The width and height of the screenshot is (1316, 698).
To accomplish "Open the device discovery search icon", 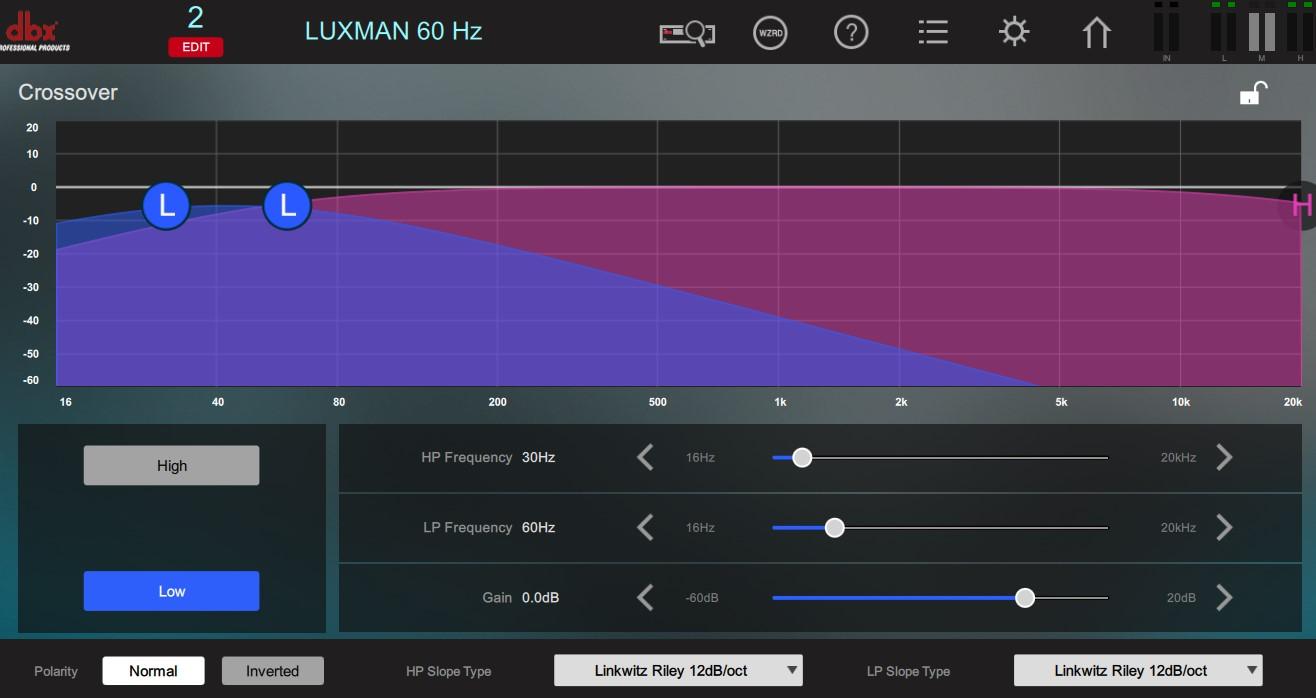I will [x=687, y=33].
